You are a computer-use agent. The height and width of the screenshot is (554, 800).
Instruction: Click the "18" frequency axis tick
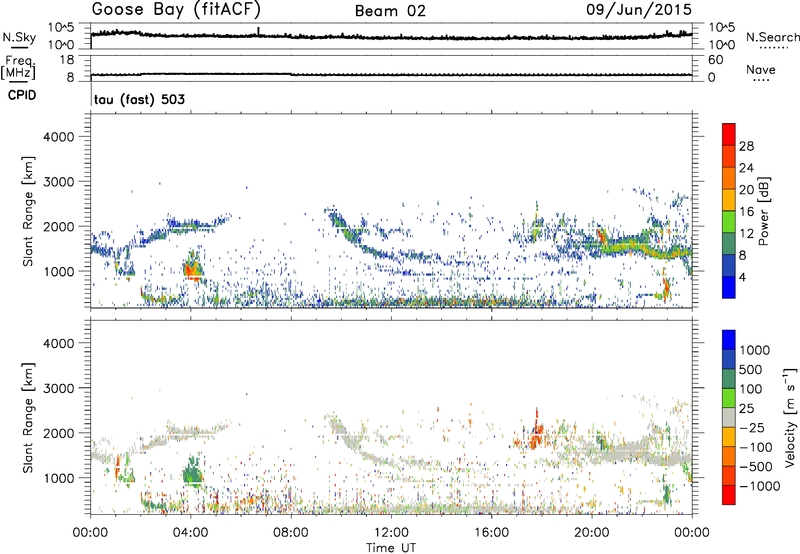coord(67,60)
